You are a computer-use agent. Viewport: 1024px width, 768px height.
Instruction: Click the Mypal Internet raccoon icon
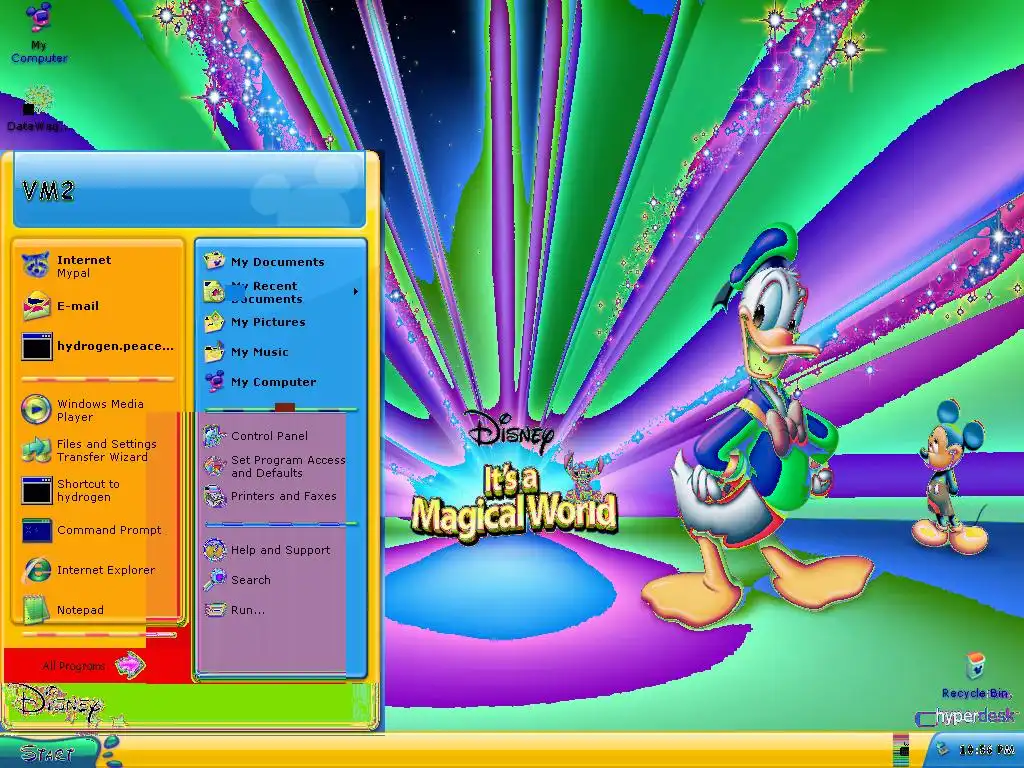pos(35,265)
